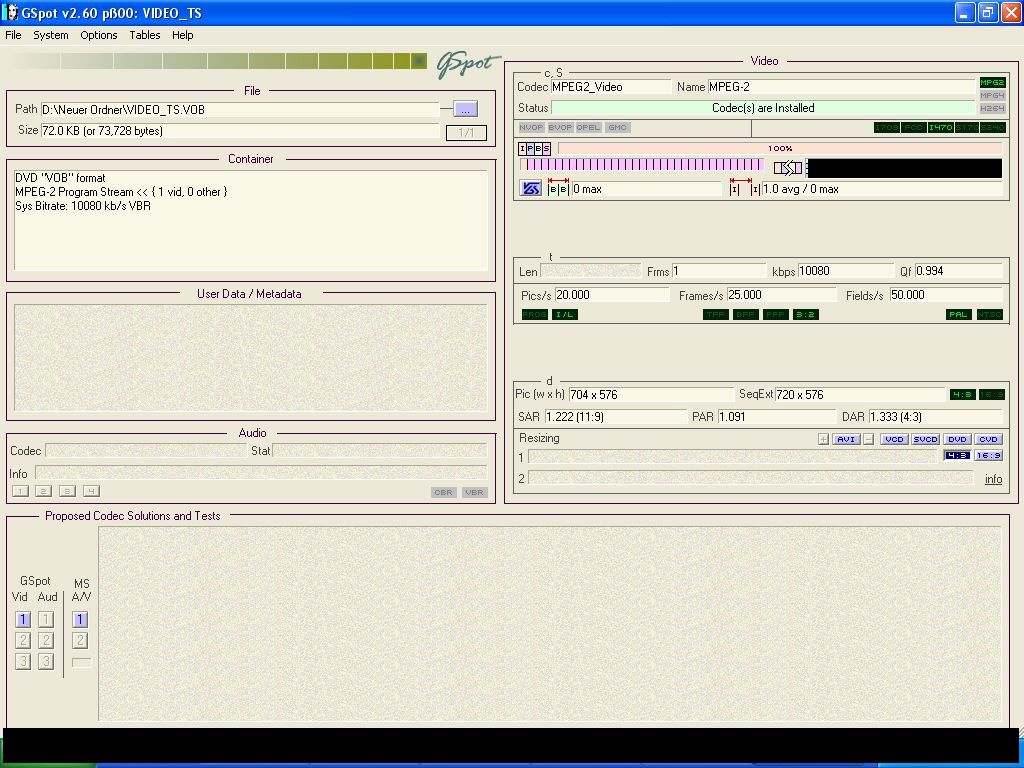The width and height of the screenshot is (1024, 768).
Task: Click the DVD resize preset button
Action: [x=957, y=440]
